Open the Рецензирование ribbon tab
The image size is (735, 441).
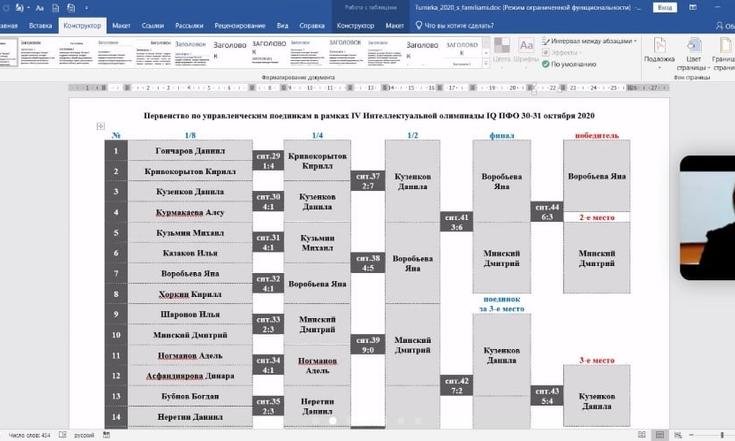coord(240,26)
